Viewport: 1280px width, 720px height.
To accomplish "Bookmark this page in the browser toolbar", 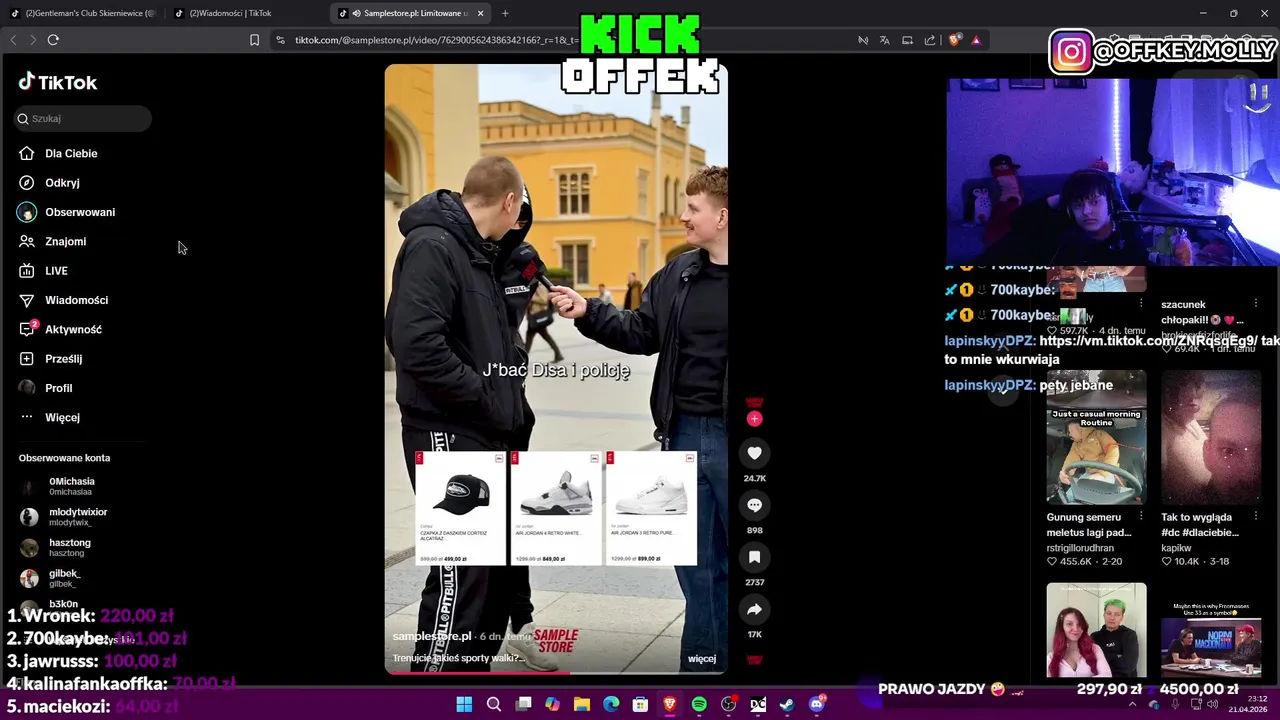I will [254, 40].
